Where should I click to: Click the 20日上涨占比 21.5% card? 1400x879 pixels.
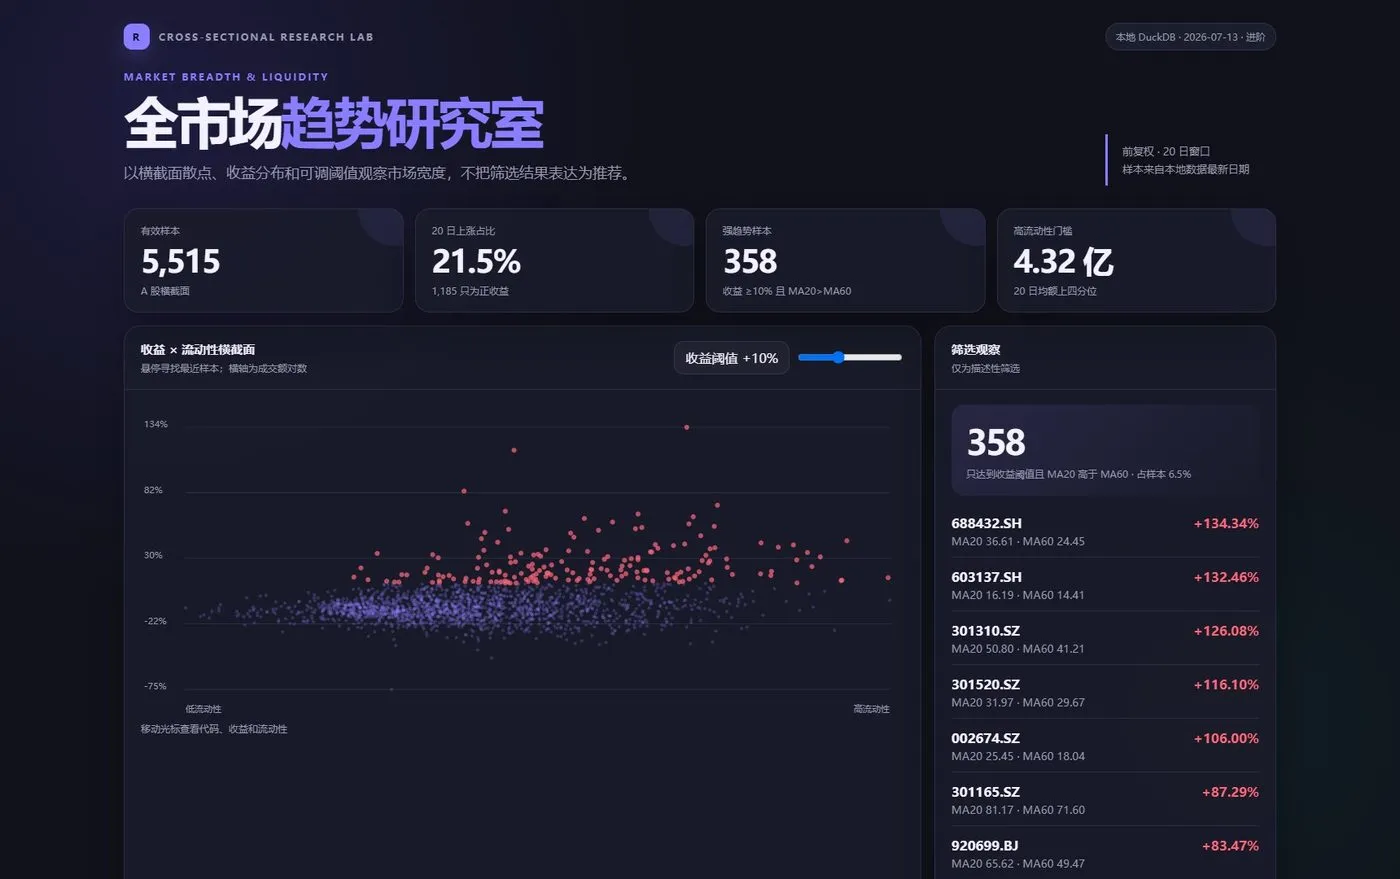coord(554,260)
